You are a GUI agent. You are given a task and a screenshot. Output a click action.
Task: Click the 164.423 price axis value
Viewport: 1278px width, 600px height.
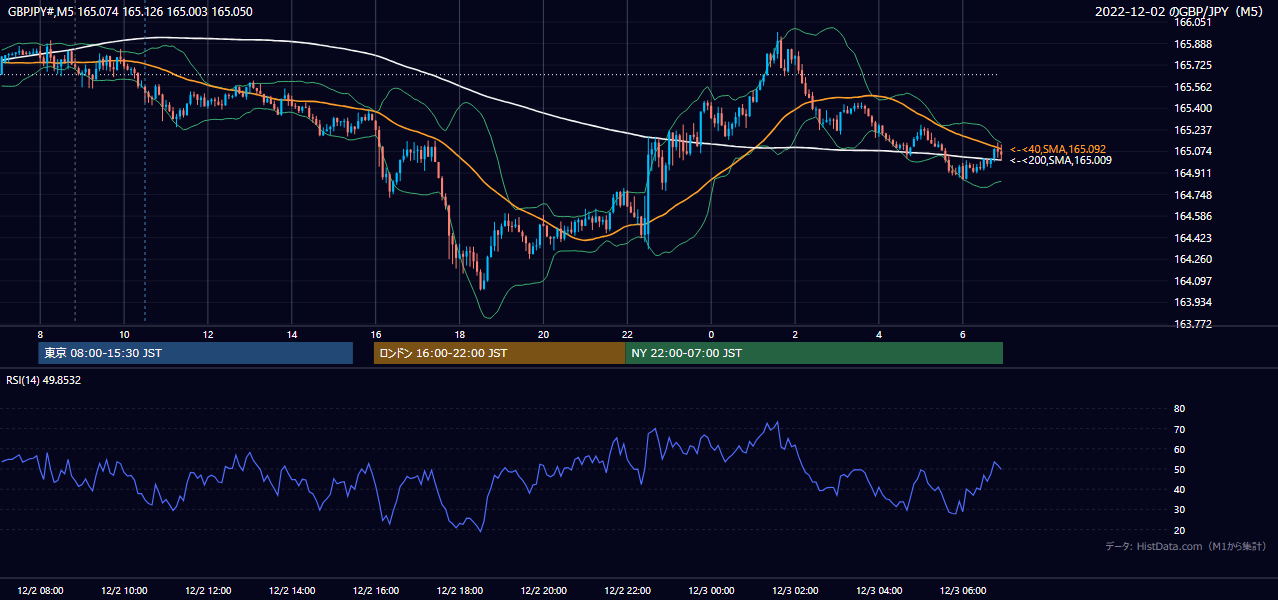click(x=1193, y=238)
